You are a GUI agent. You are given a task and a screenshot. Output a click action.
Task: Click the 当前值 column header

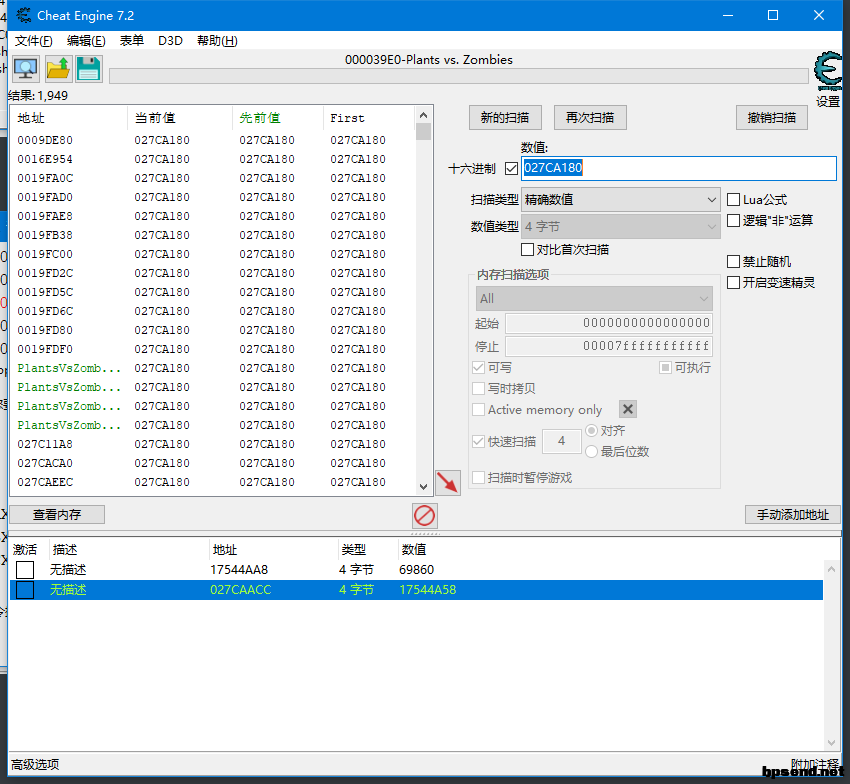coord(181,118)
